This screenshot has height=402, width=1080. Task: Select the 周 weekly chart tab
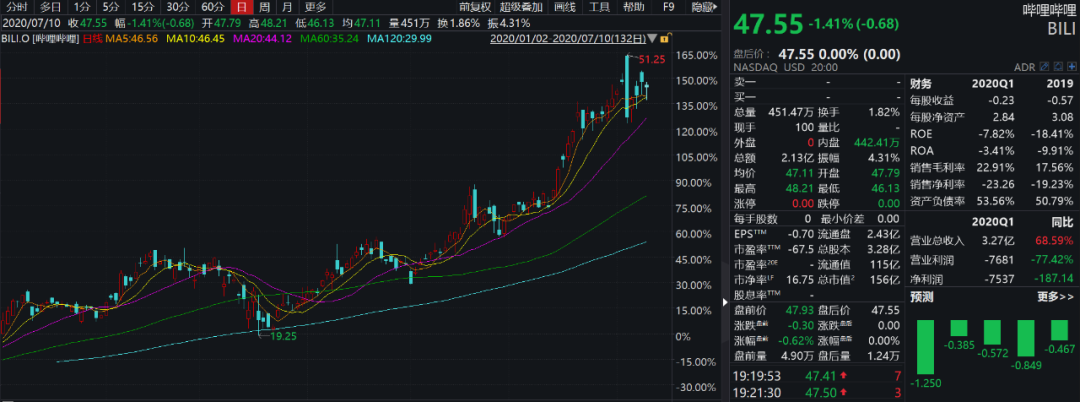point(264,8)
